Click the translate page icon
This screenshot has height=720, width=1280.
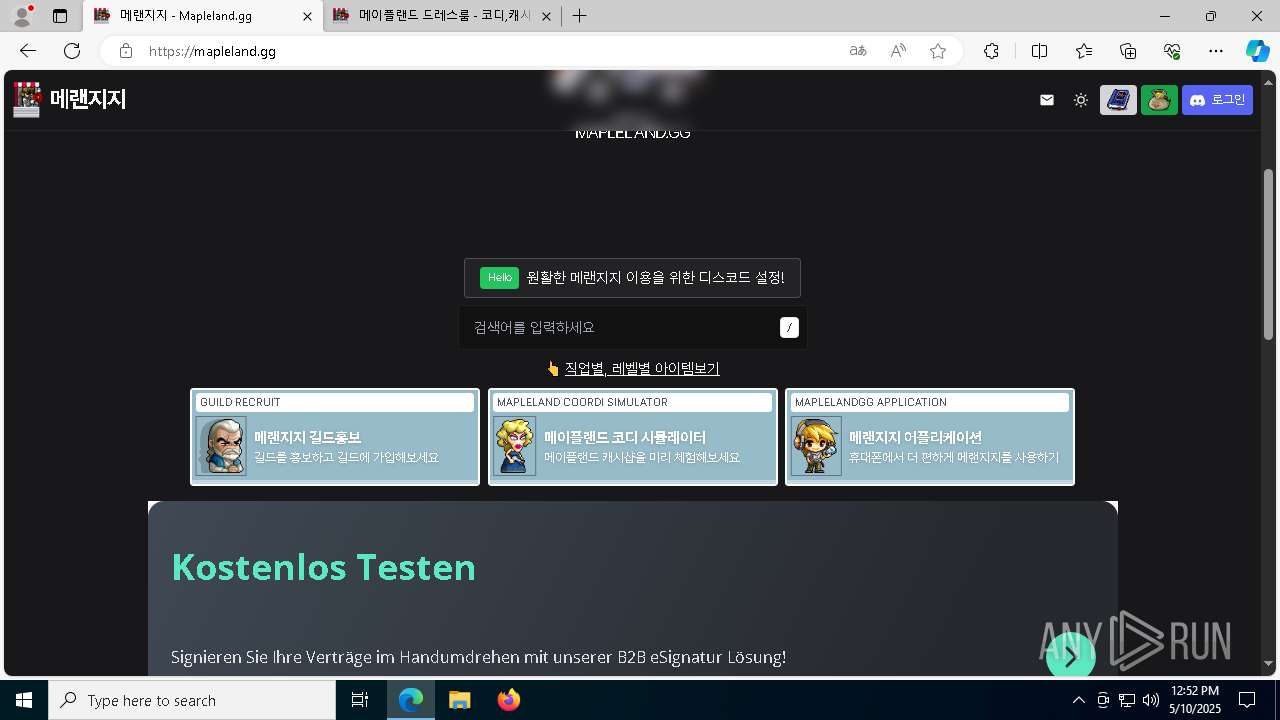pos(858,51)
